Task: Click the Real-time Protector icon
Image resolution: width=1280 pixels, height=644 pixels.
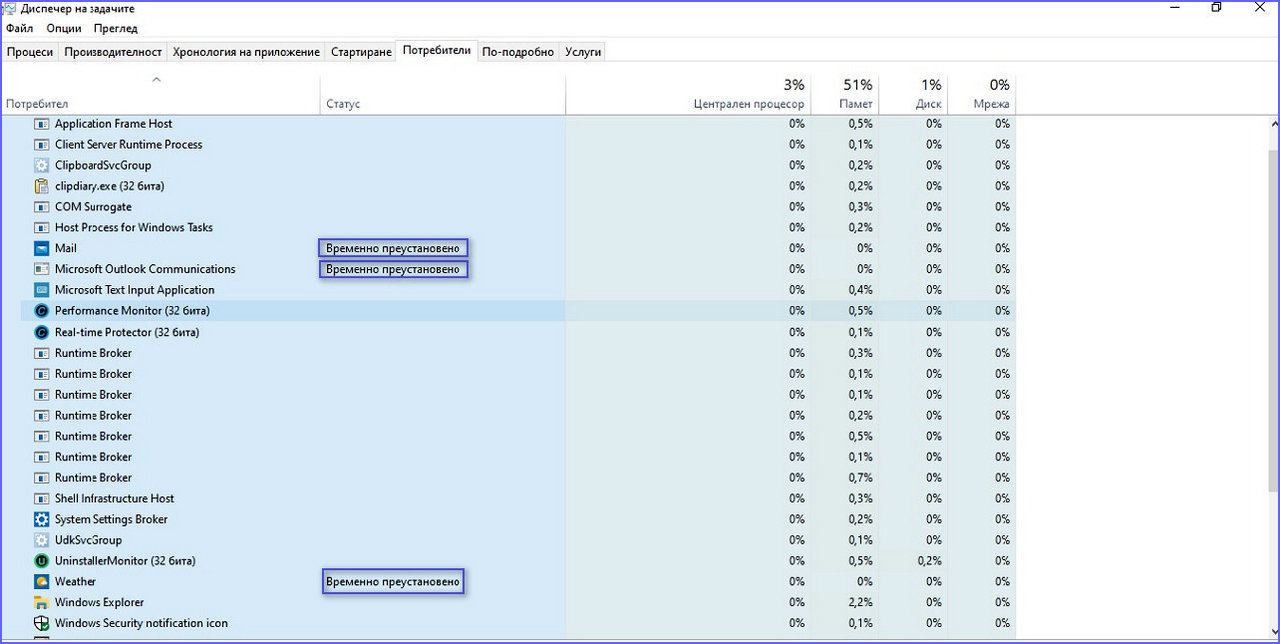Action: click(x=41, y=332)
